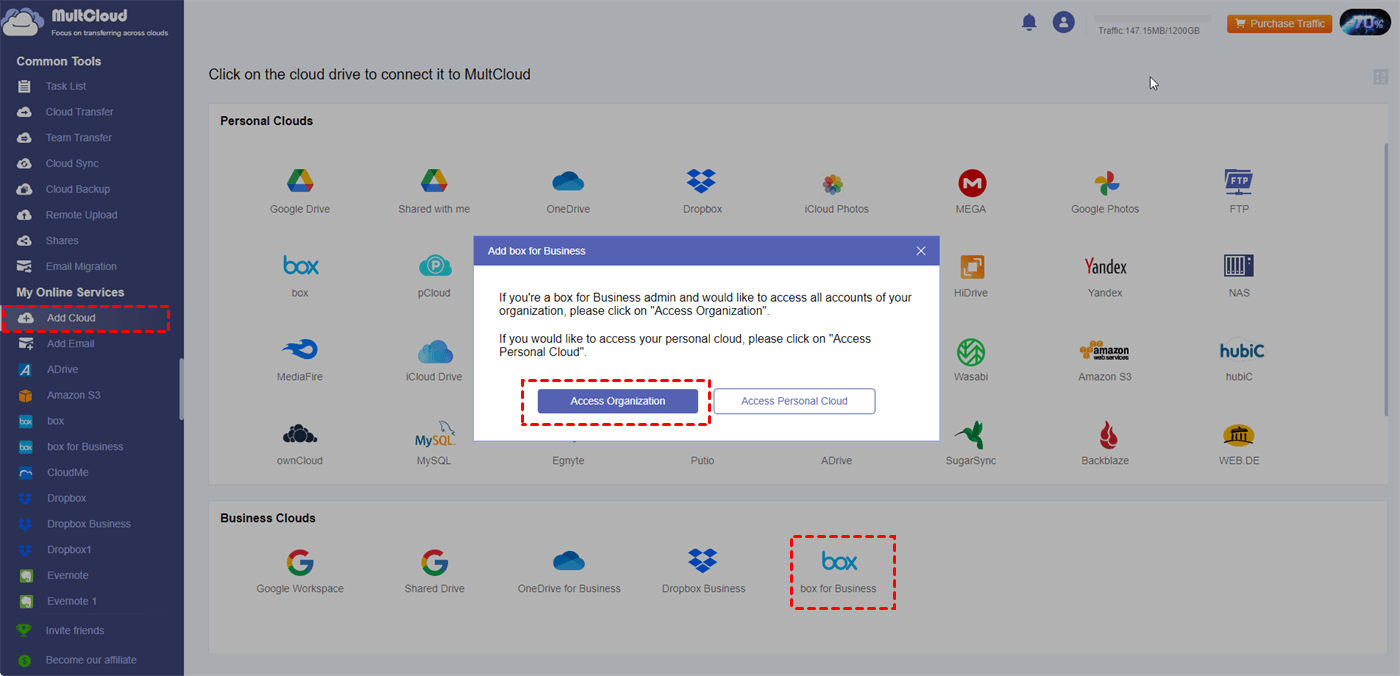Open the Amazon S3 account in sidebar
This screenshot has width=1400, height=676.
[x=73, y=395]
